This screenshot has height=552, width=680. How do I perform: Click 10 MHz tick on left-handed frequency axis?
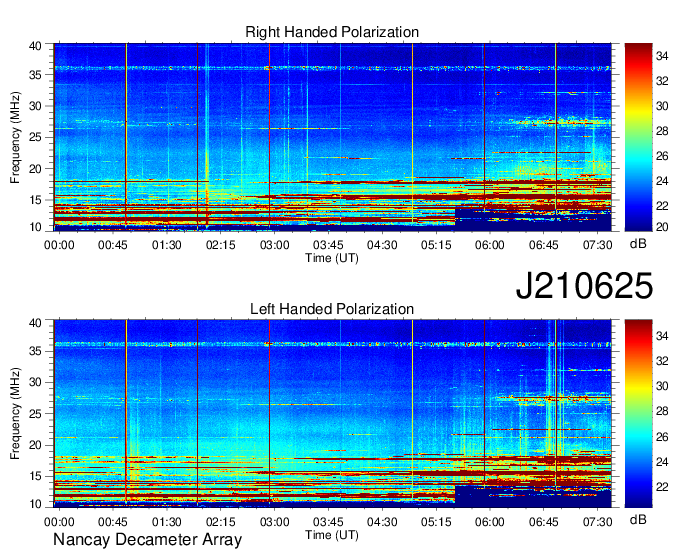pyautogui.click(x=35, y=504)
